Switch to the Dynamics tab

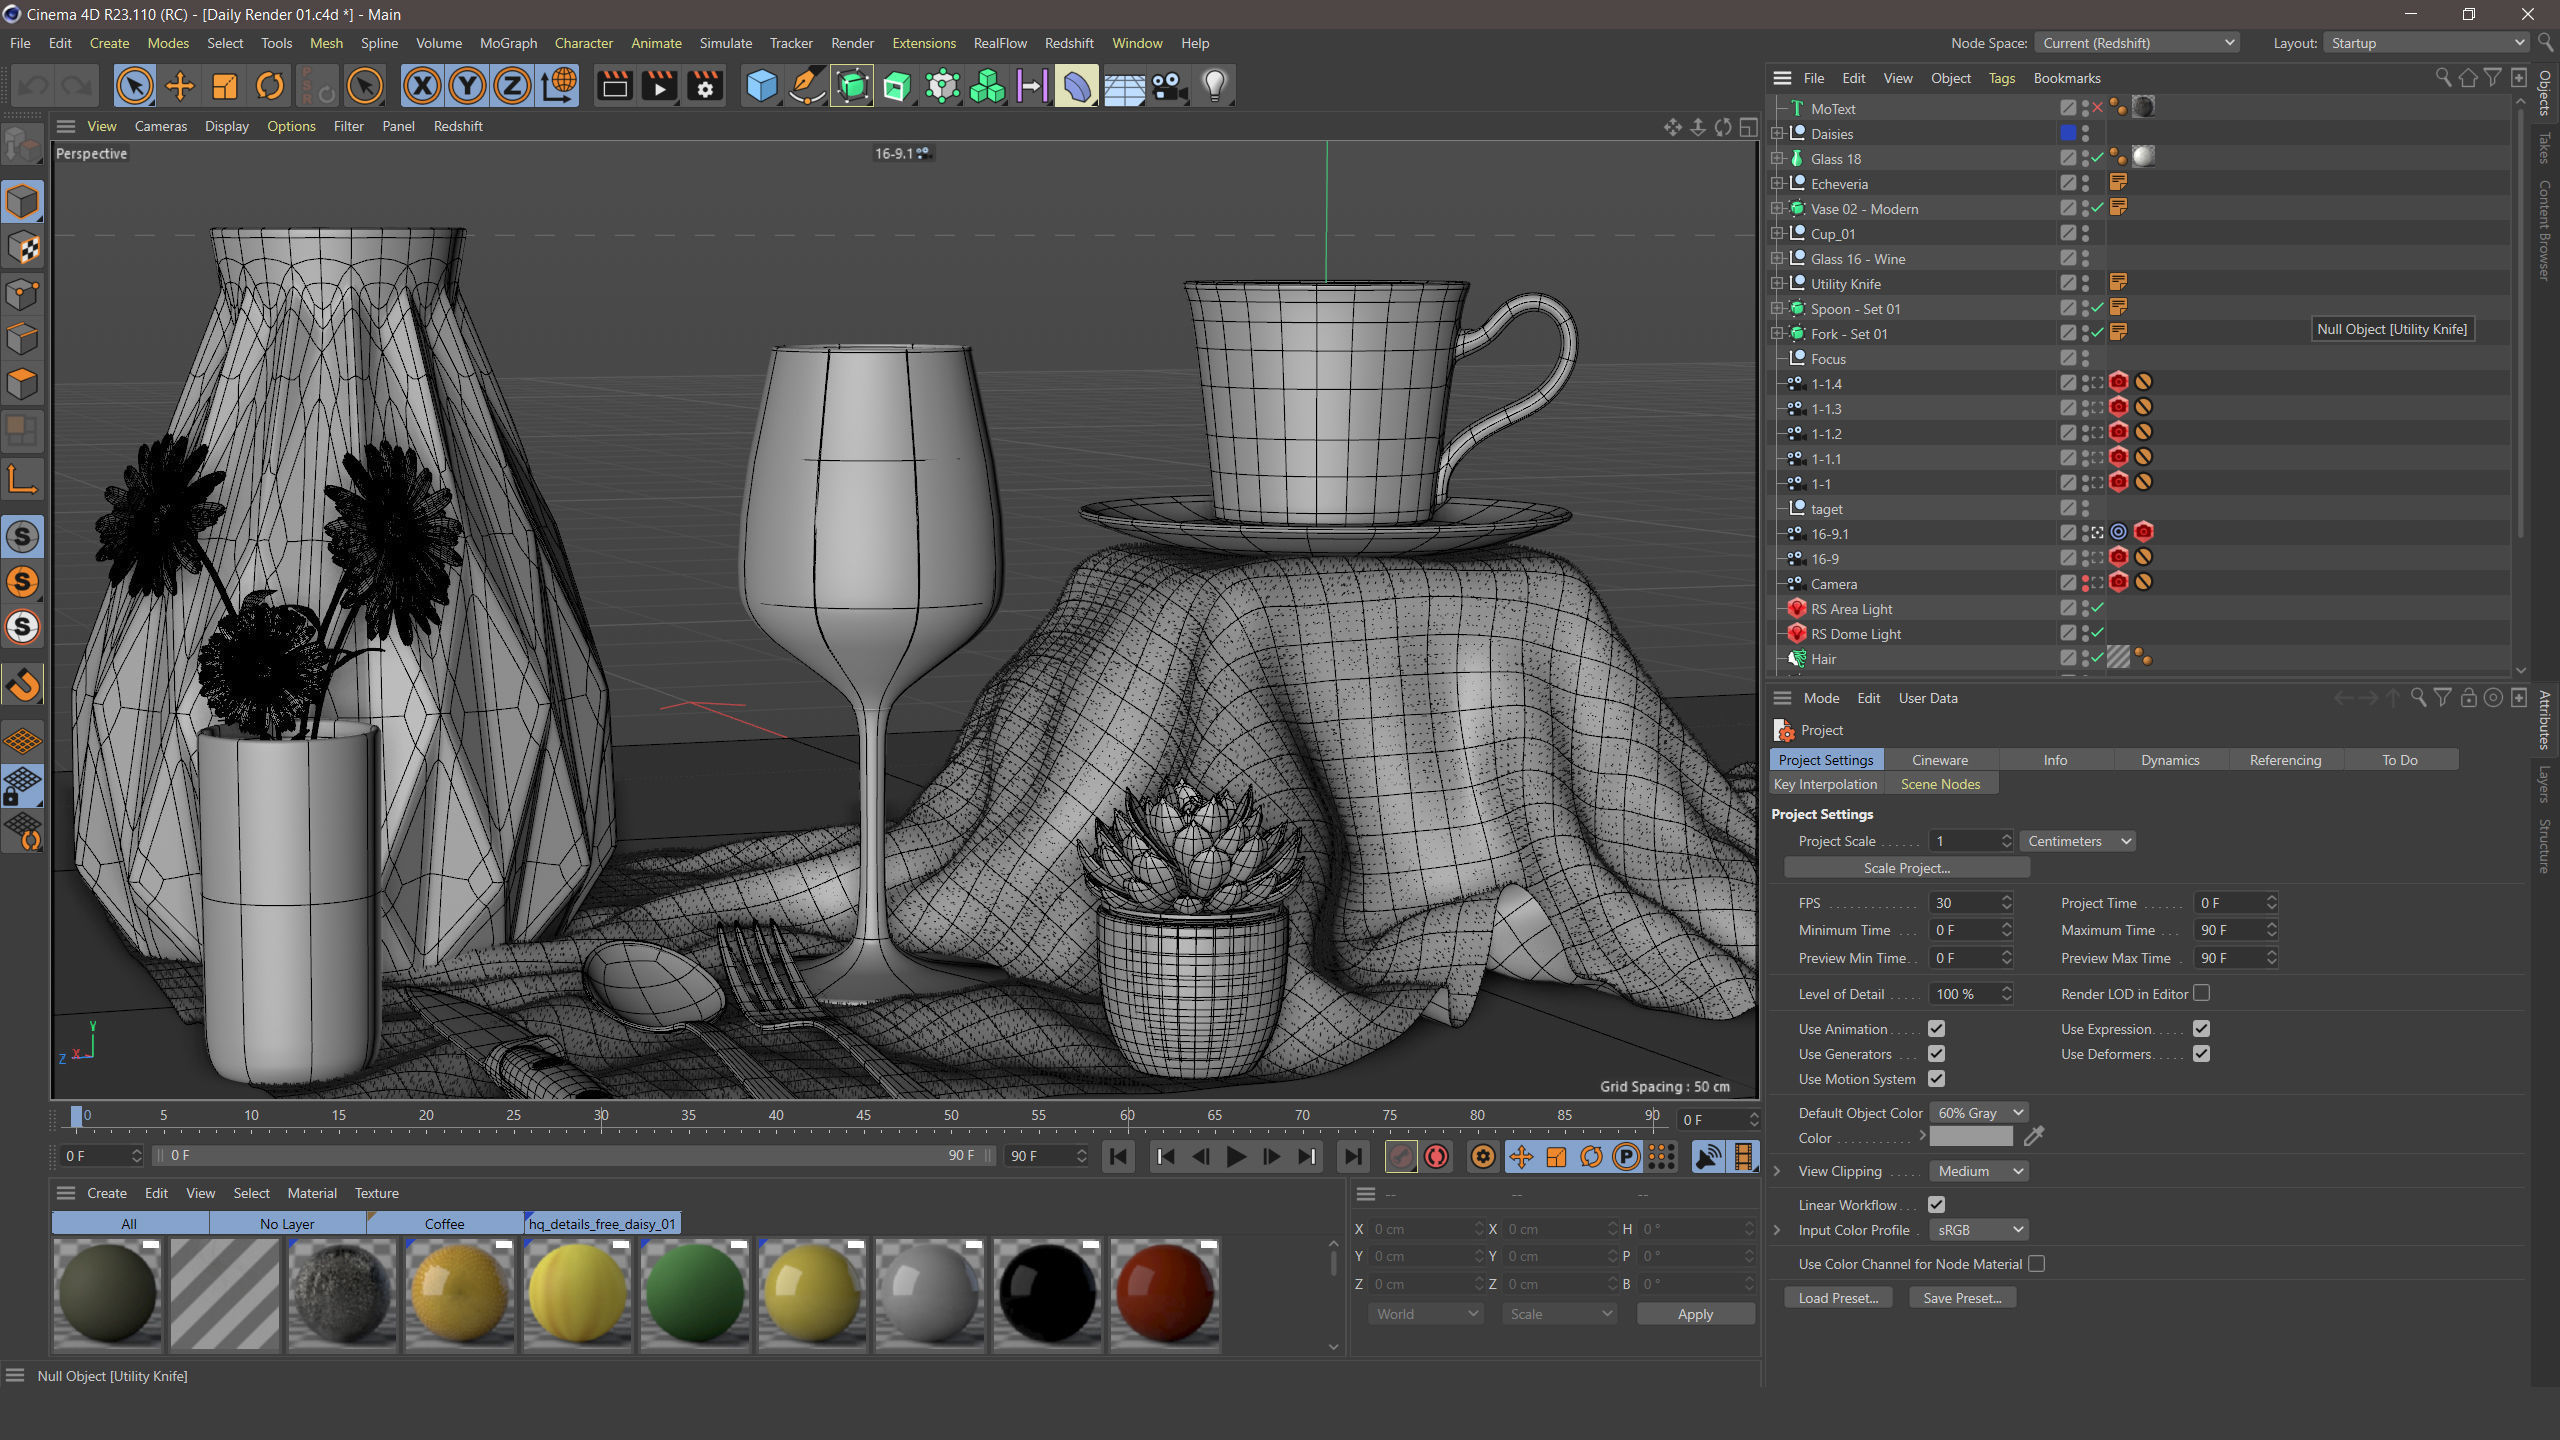2170,760
